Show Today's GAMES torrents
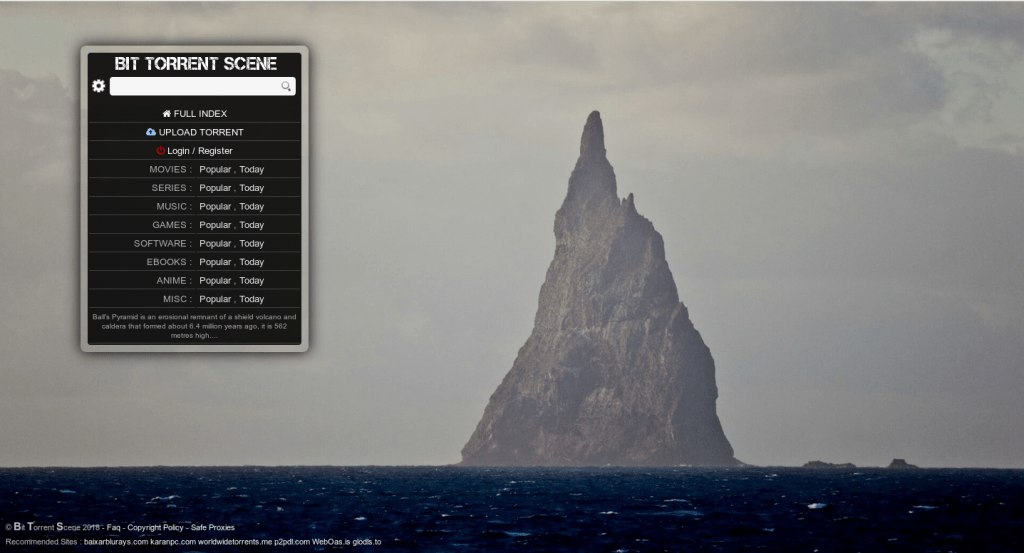Viewport: 1024px width, 553px height. [252, 225]
